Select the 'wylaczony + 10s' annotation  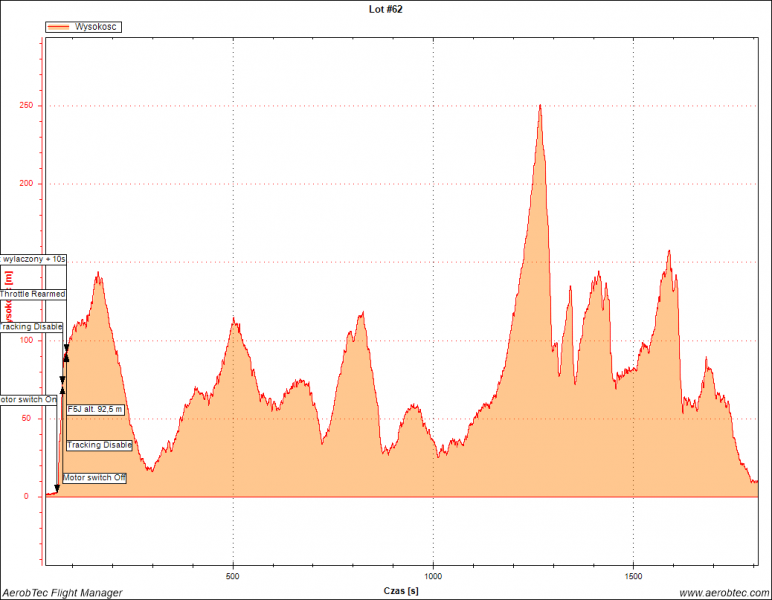tap(33, 258)
